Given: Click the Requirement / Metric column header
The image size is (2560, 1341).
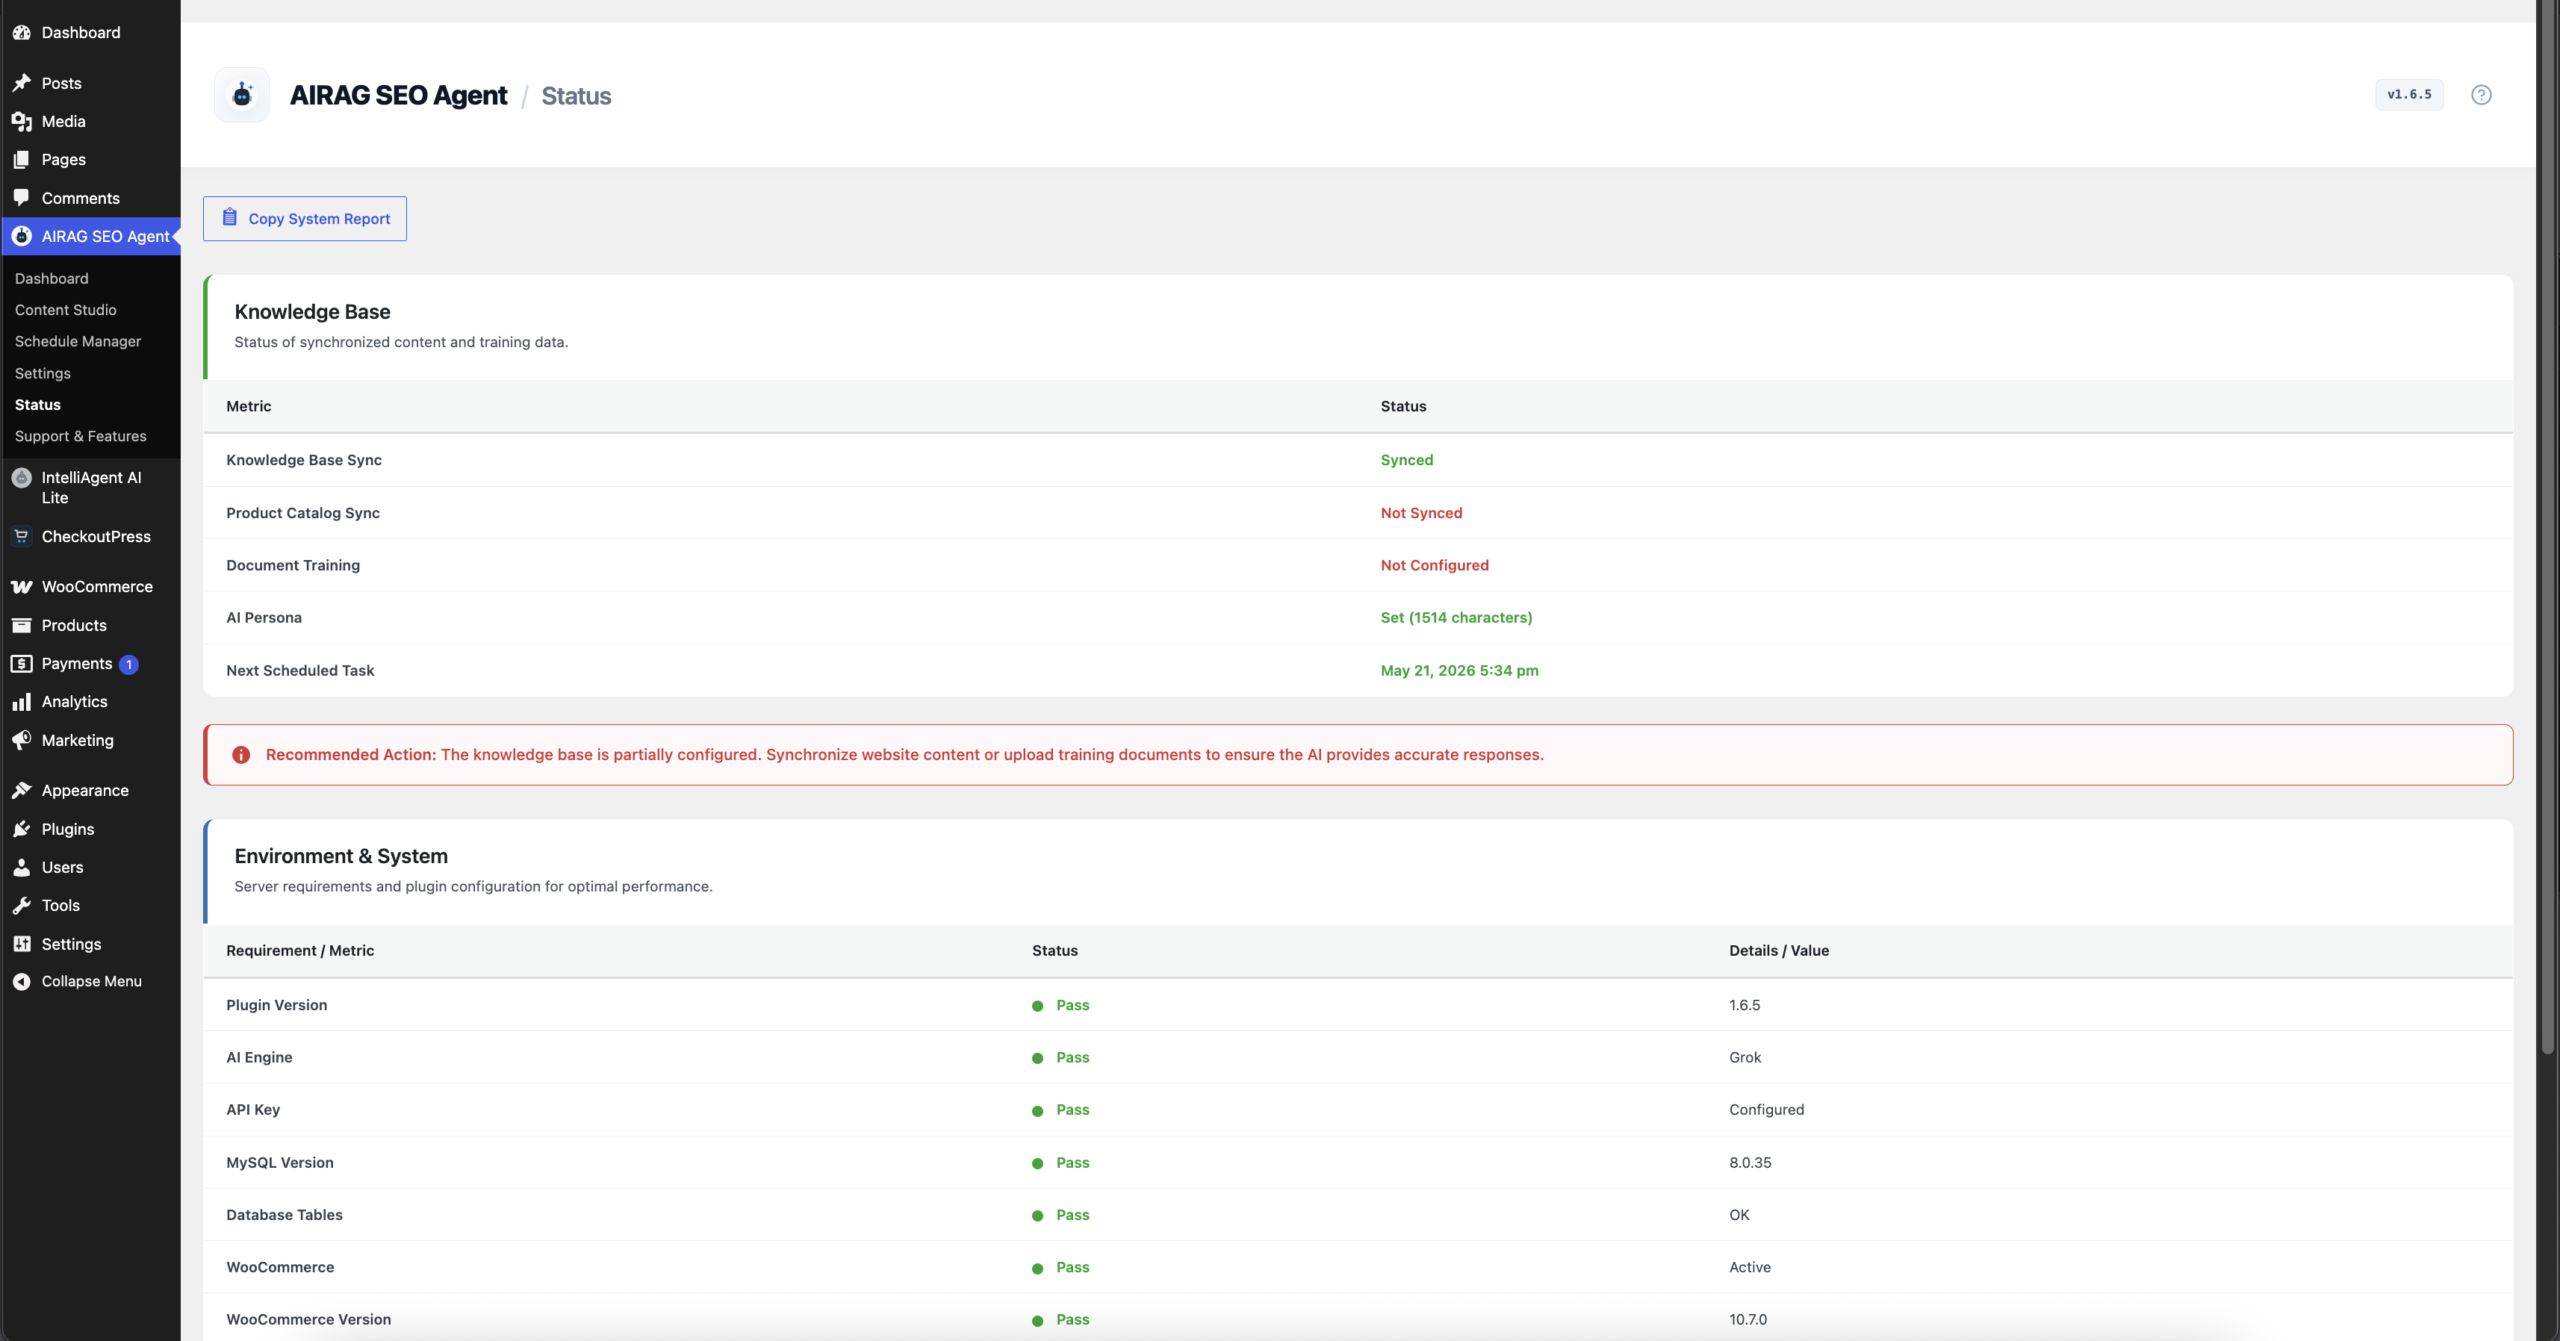Looking at the screenshot, I should tap(300, 951).
